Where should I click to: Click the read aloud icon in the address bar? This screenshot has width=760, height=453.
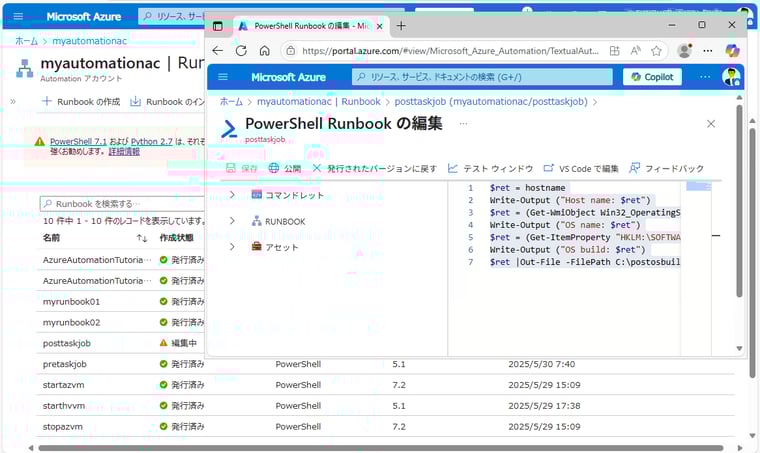click(635, 50)
